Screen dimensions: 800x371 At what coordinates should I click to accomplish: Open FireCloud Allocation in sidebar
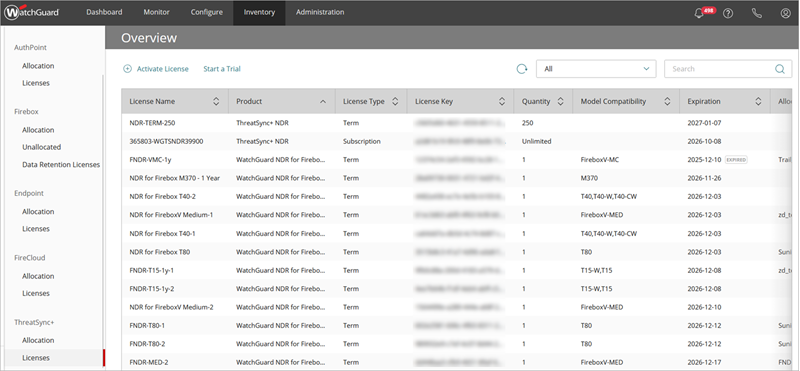[38, 276]
